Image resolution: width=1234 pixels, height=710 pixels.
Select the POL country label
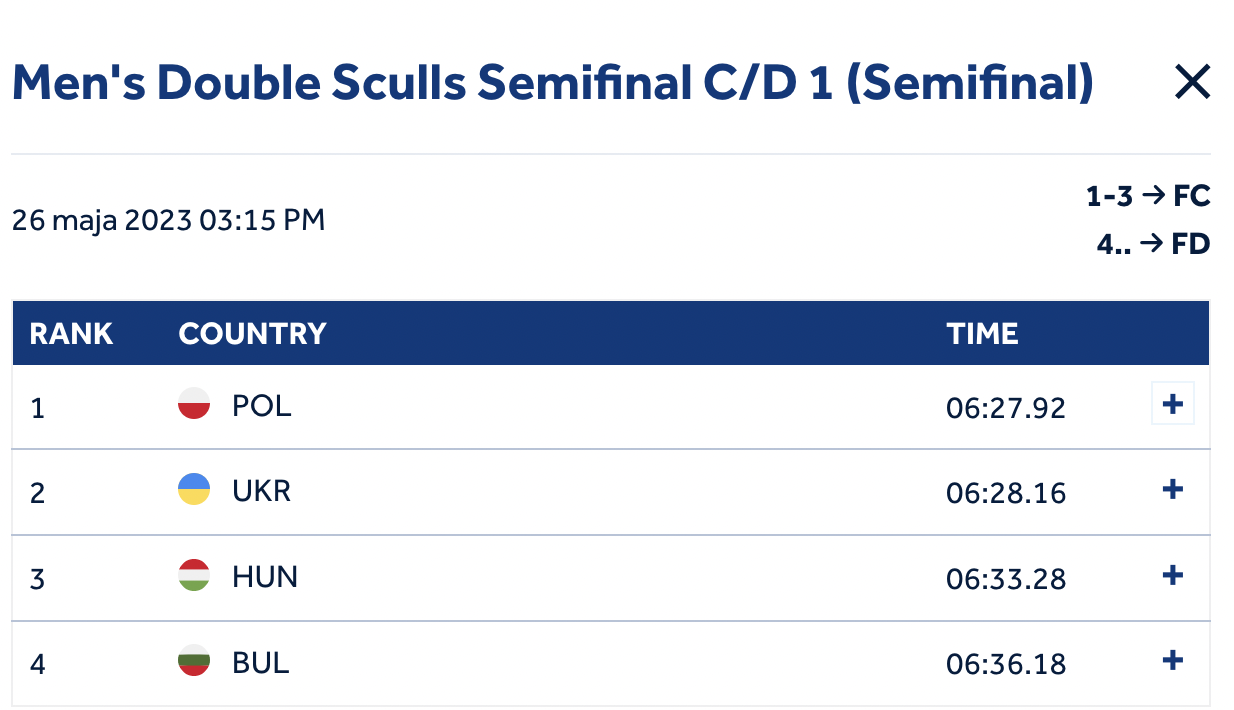click(262, 406)
